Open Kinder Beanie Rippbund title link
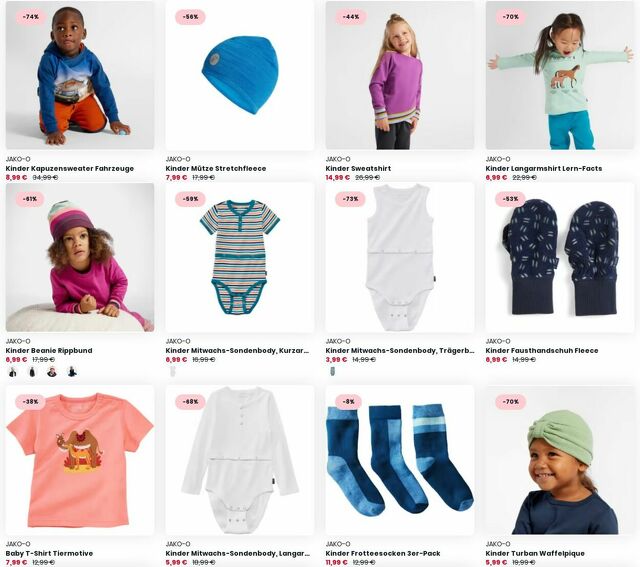The image size is (640, 567). coord(49,351)
